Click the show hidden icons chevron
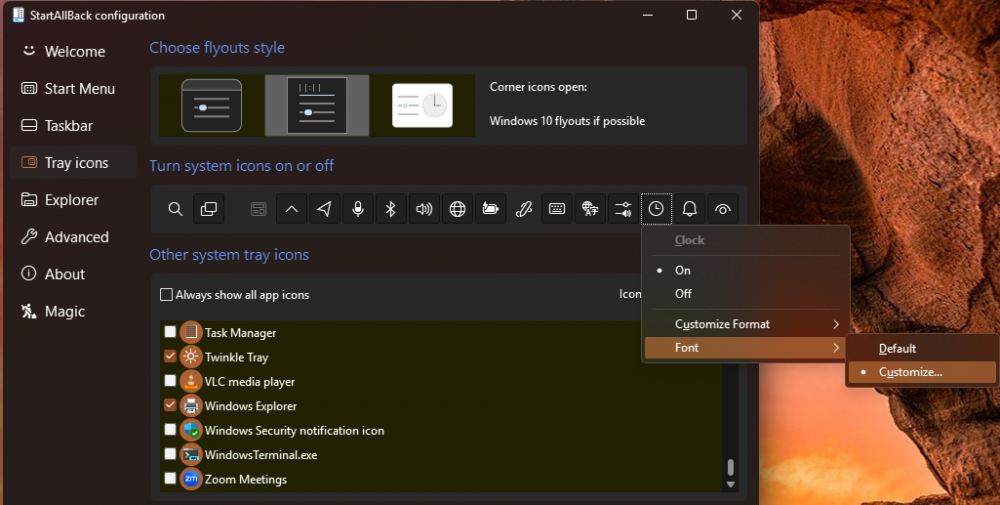Screen dimensions: 1000x505 [292, 209]
